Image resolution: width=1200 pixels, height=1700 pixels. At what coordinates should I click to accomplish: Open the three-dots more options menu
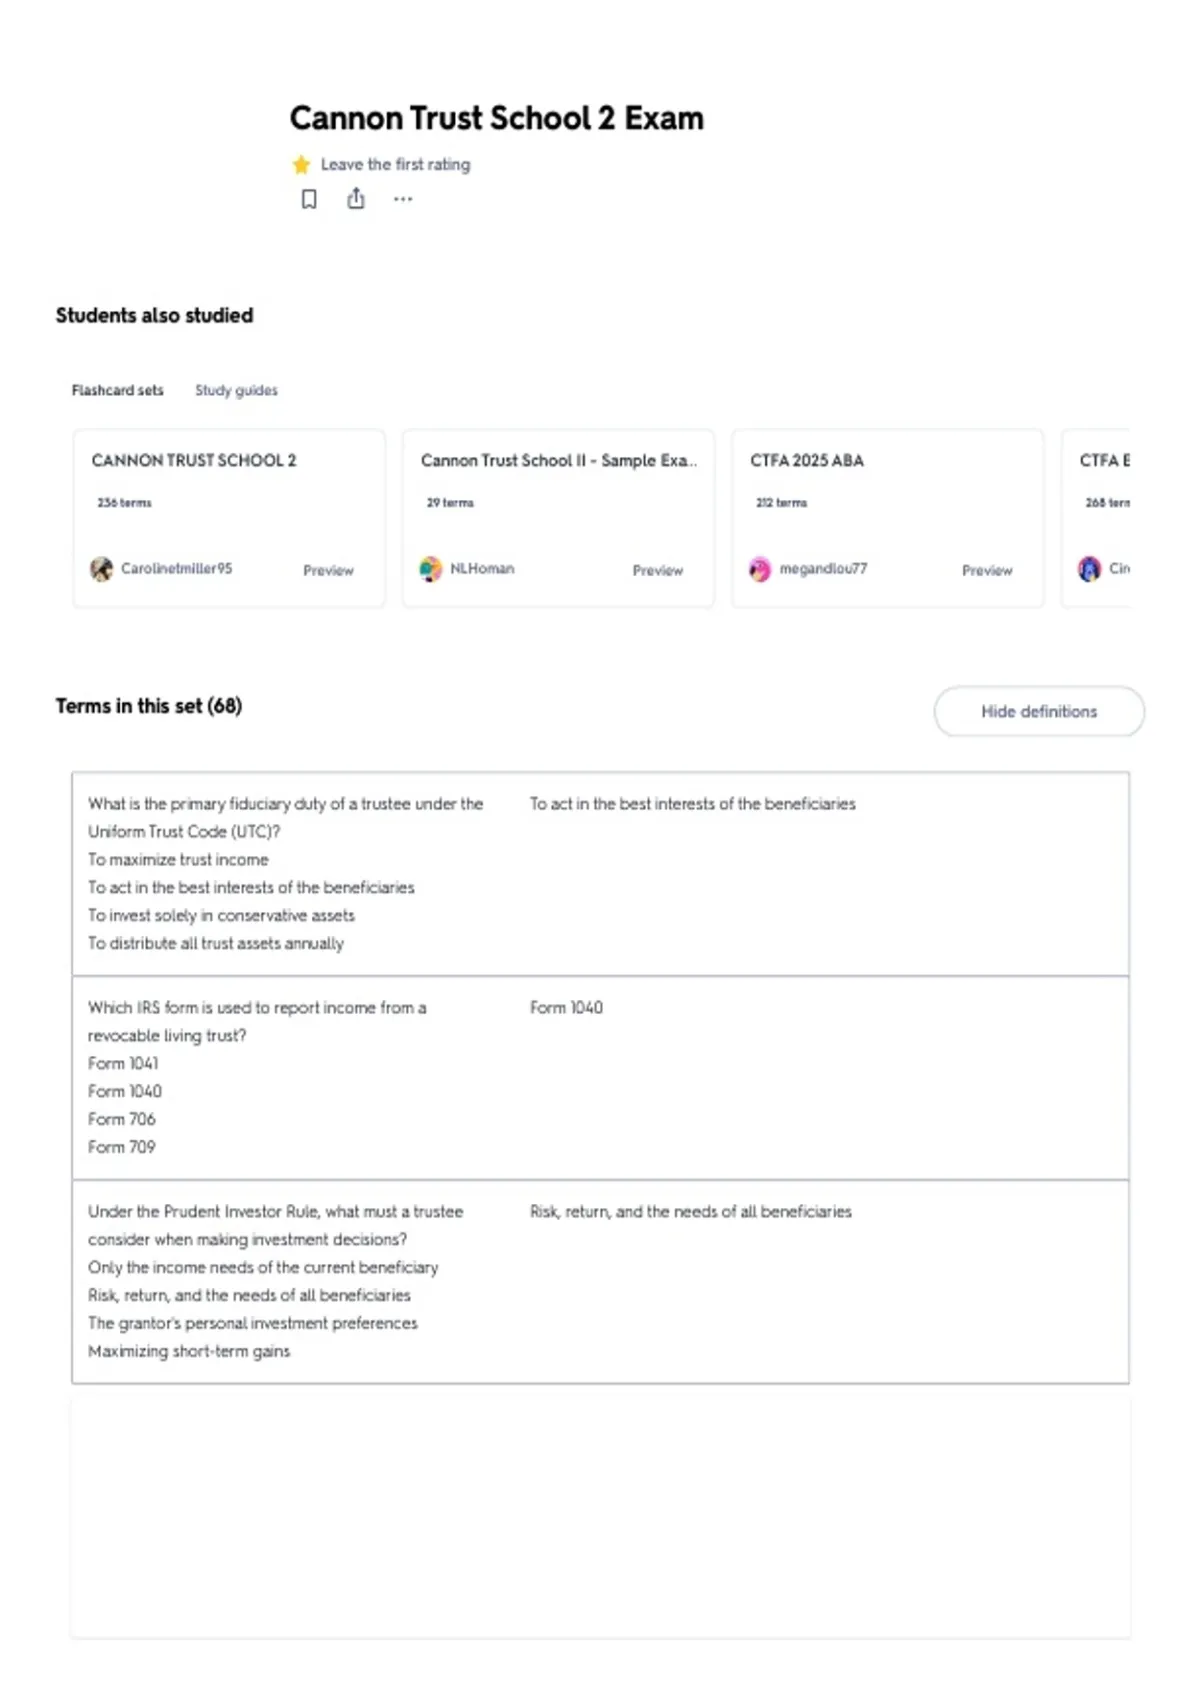(403, 199)
